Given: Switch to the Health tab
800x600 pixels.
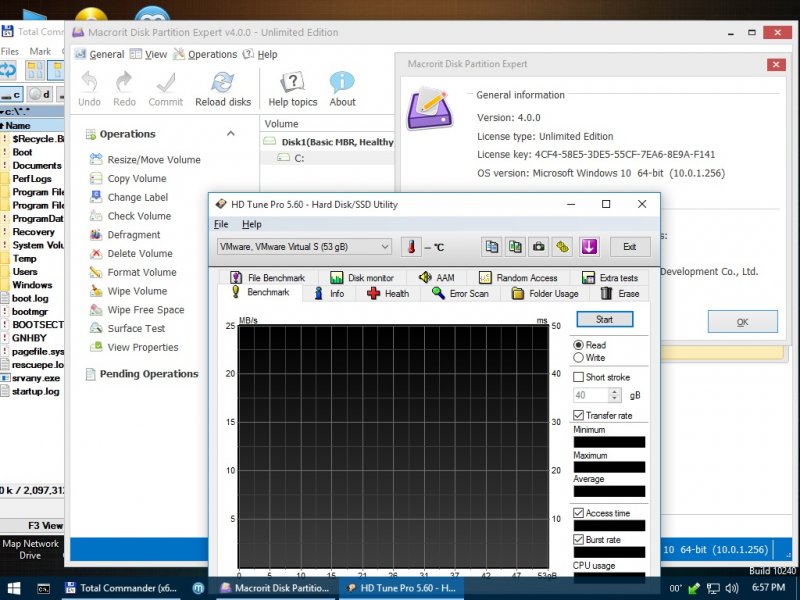Looking at the screenshot, I should (x=388, y=293).
